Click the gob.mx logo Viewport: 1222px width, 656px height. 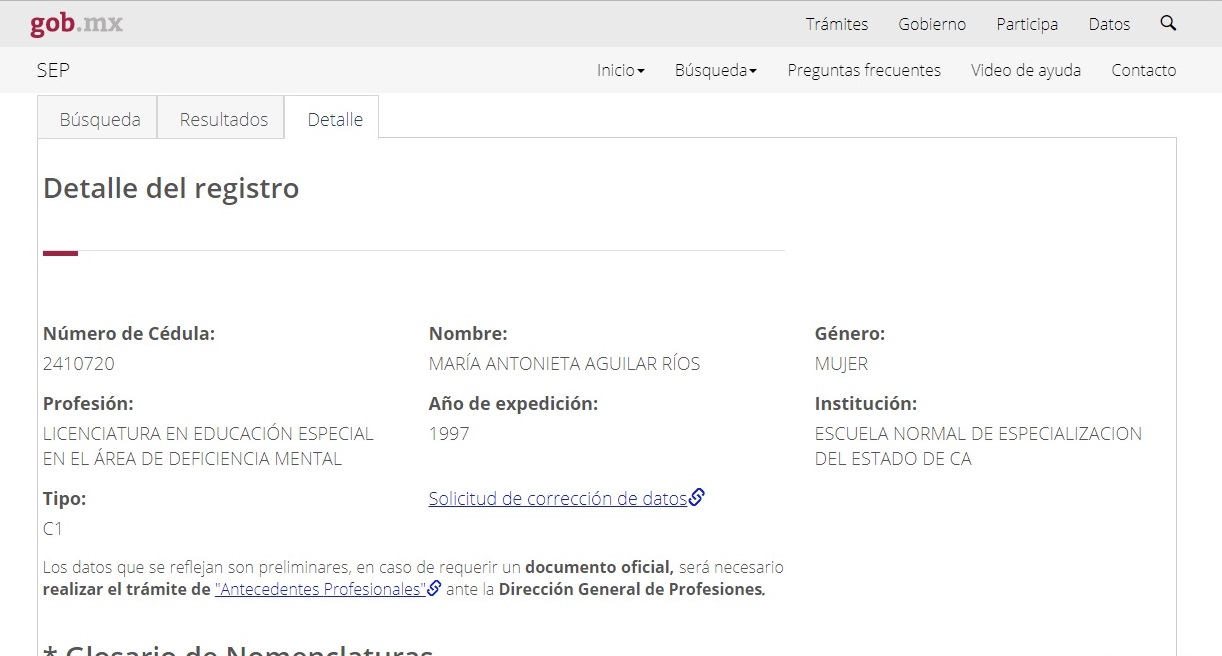tap(76, 24)
